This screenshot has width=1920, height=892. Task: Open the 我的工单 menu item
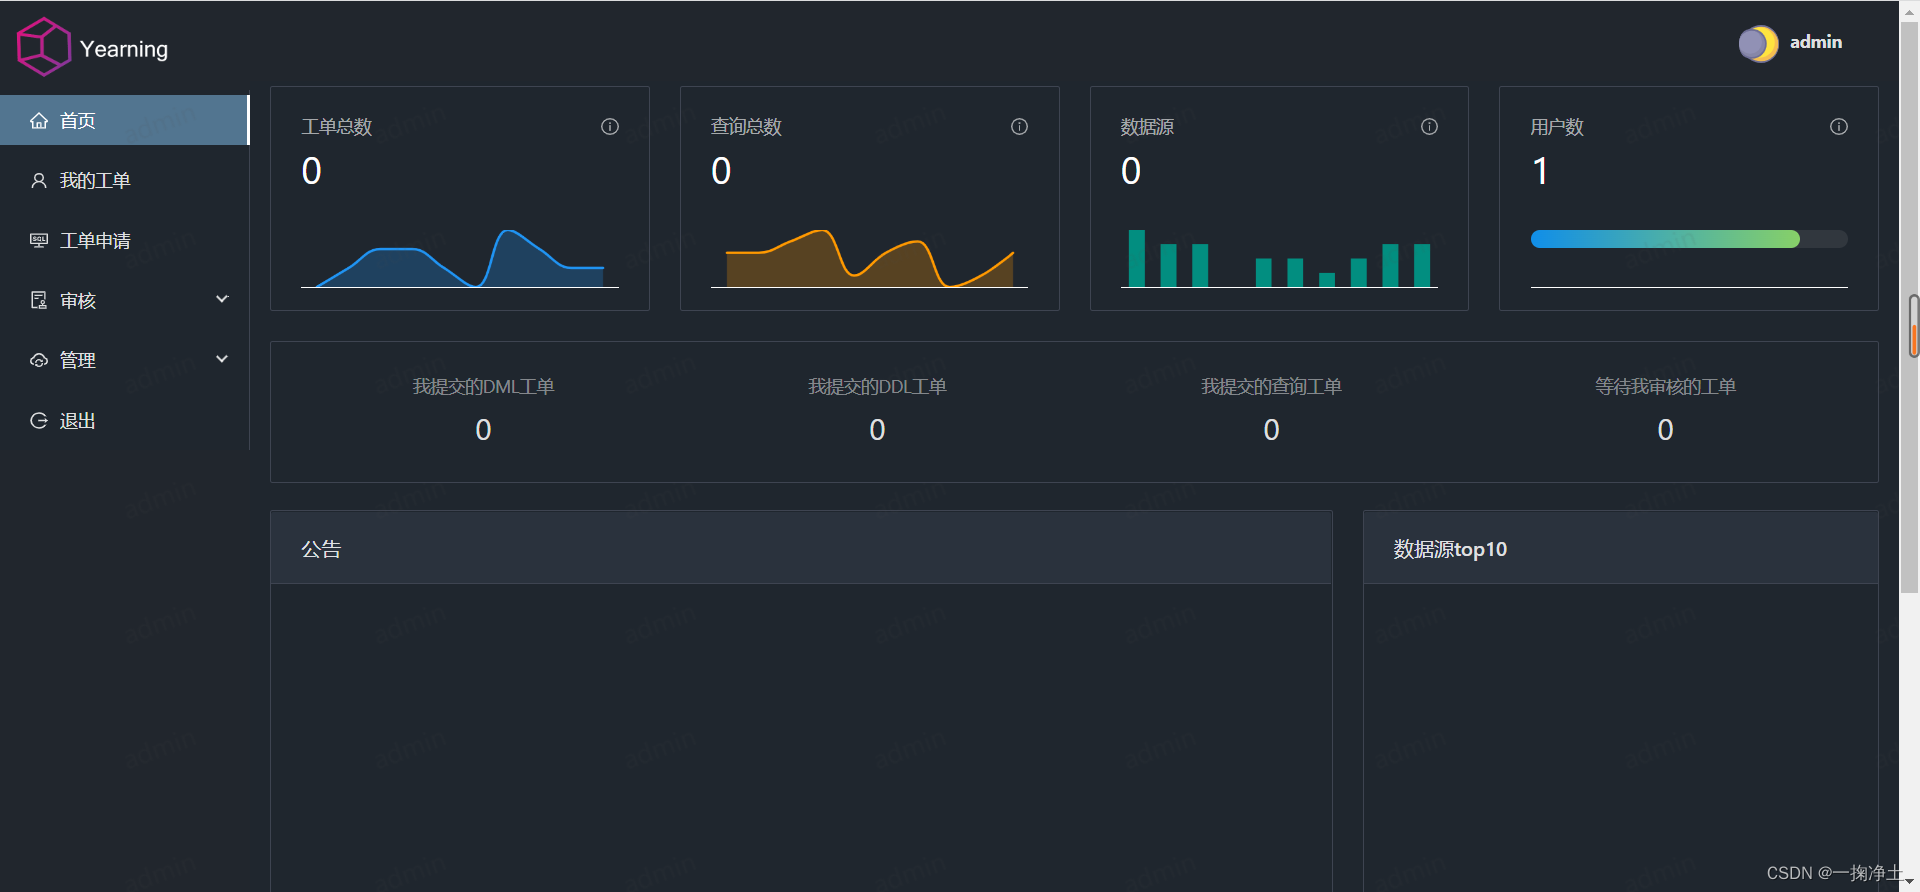coord(124,180)
